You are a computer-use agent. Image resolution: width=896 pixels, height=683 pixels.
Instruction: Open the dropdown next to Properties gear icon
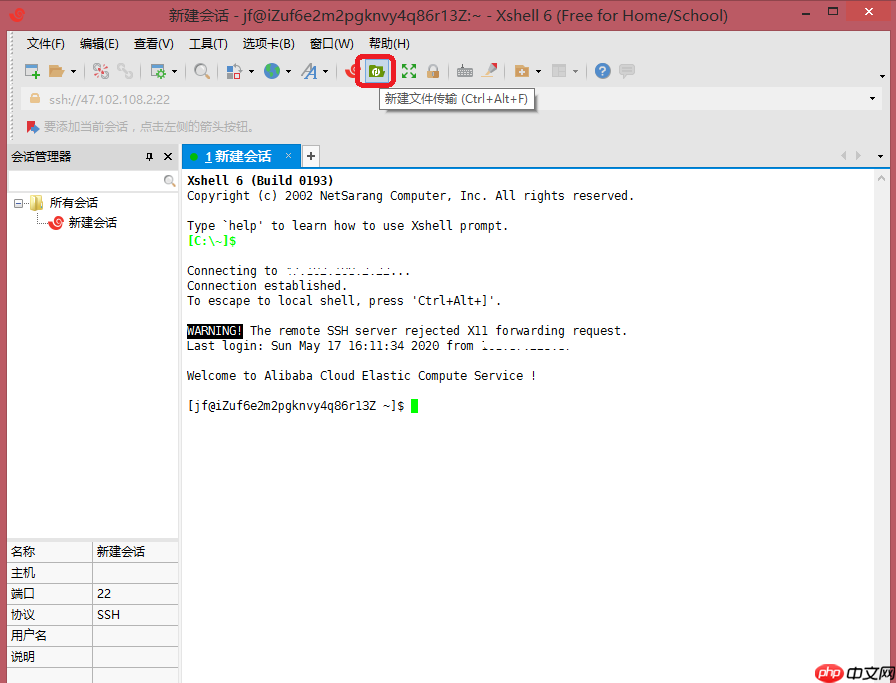pos(174,71)
